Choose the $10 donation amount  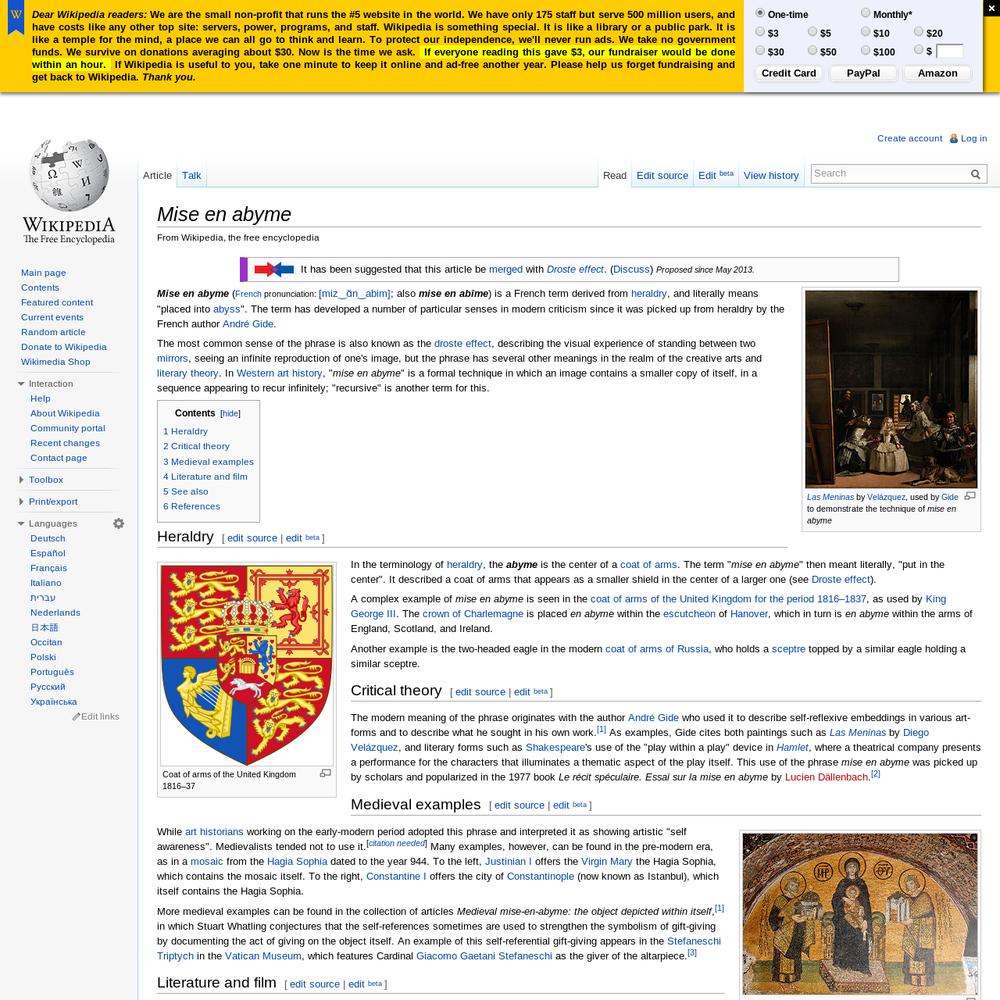pos(865,31)
